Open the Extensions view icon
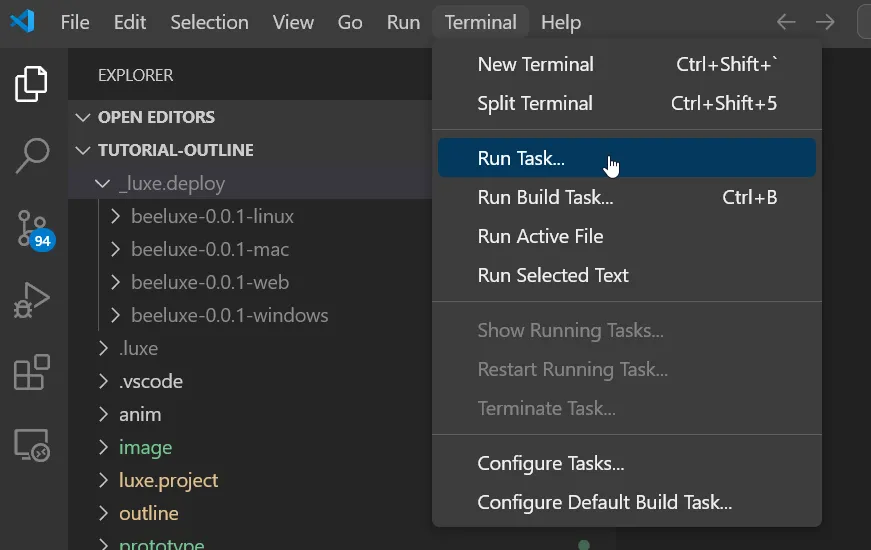The image size is (871, 550). 32,373
